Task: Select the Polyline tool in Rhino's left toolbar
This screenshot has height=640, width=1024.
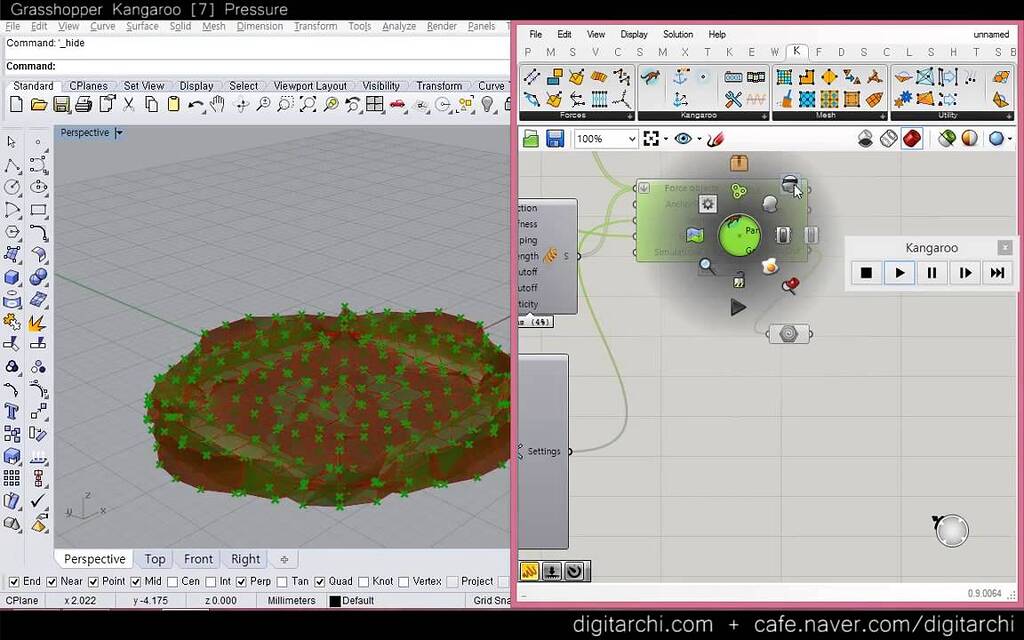Action: coord(12,165)
